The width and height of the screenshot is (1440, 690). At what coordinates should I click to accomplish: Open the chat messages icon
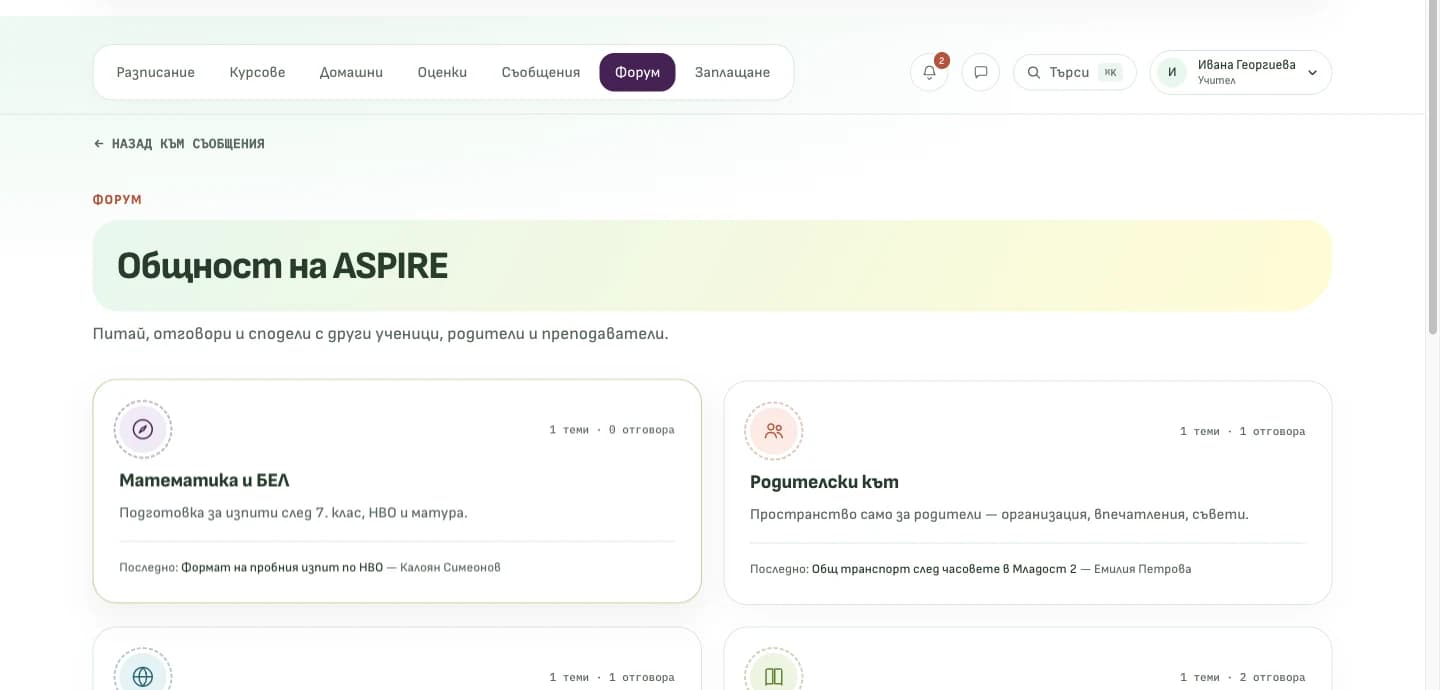981,72
